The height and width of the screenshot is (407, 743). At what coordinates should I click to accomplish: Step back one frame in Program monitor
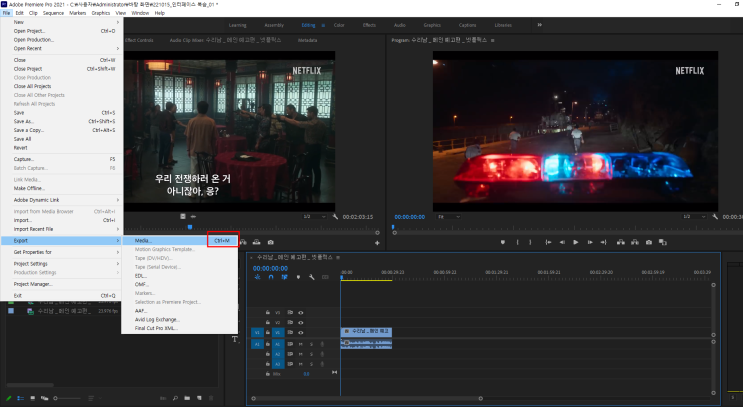point(562,242)
